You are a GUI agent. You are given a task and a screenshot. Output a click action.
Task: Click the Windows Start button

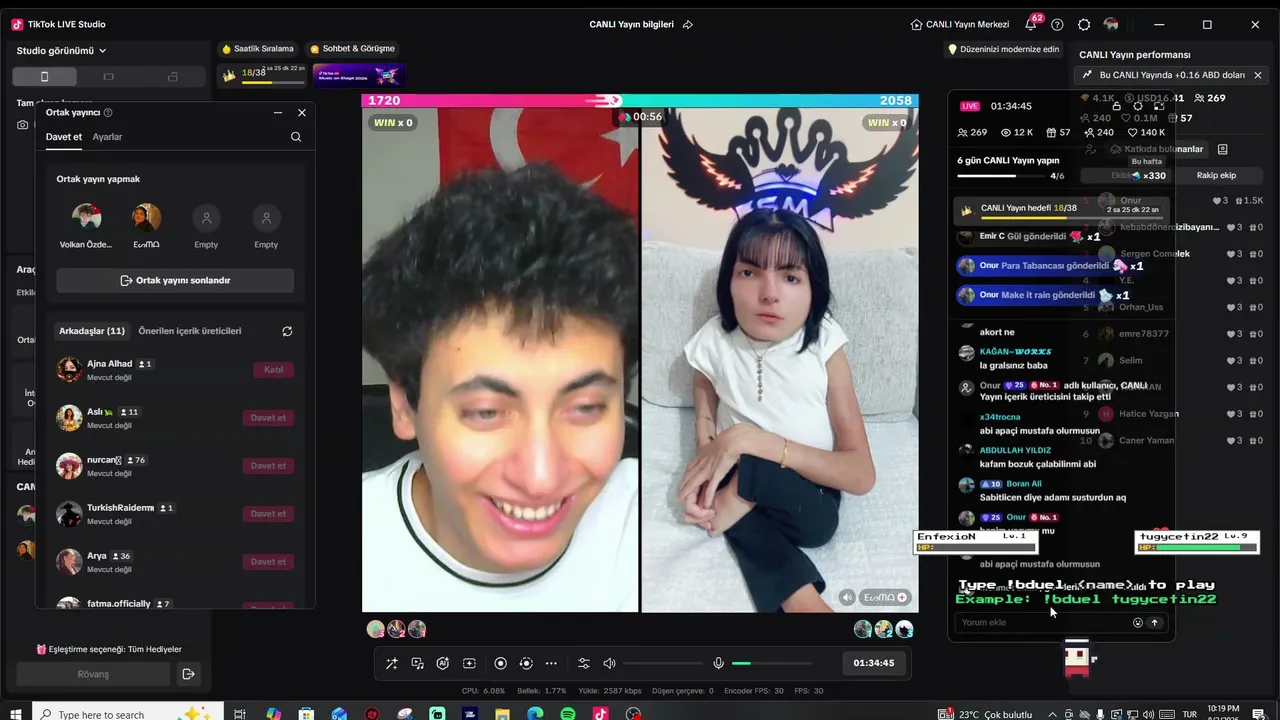coord(17,714)
